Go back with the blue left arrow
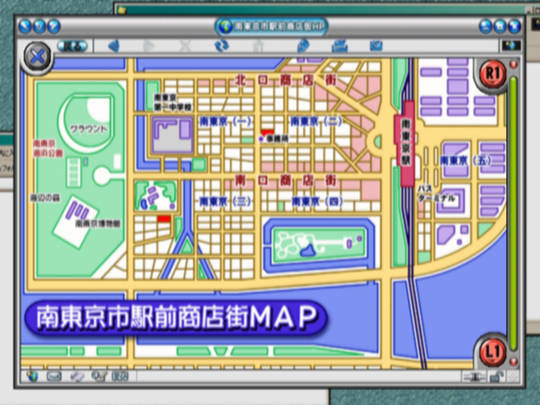The height and width of the screenshot is (405, 540). [x=114, y=46]
